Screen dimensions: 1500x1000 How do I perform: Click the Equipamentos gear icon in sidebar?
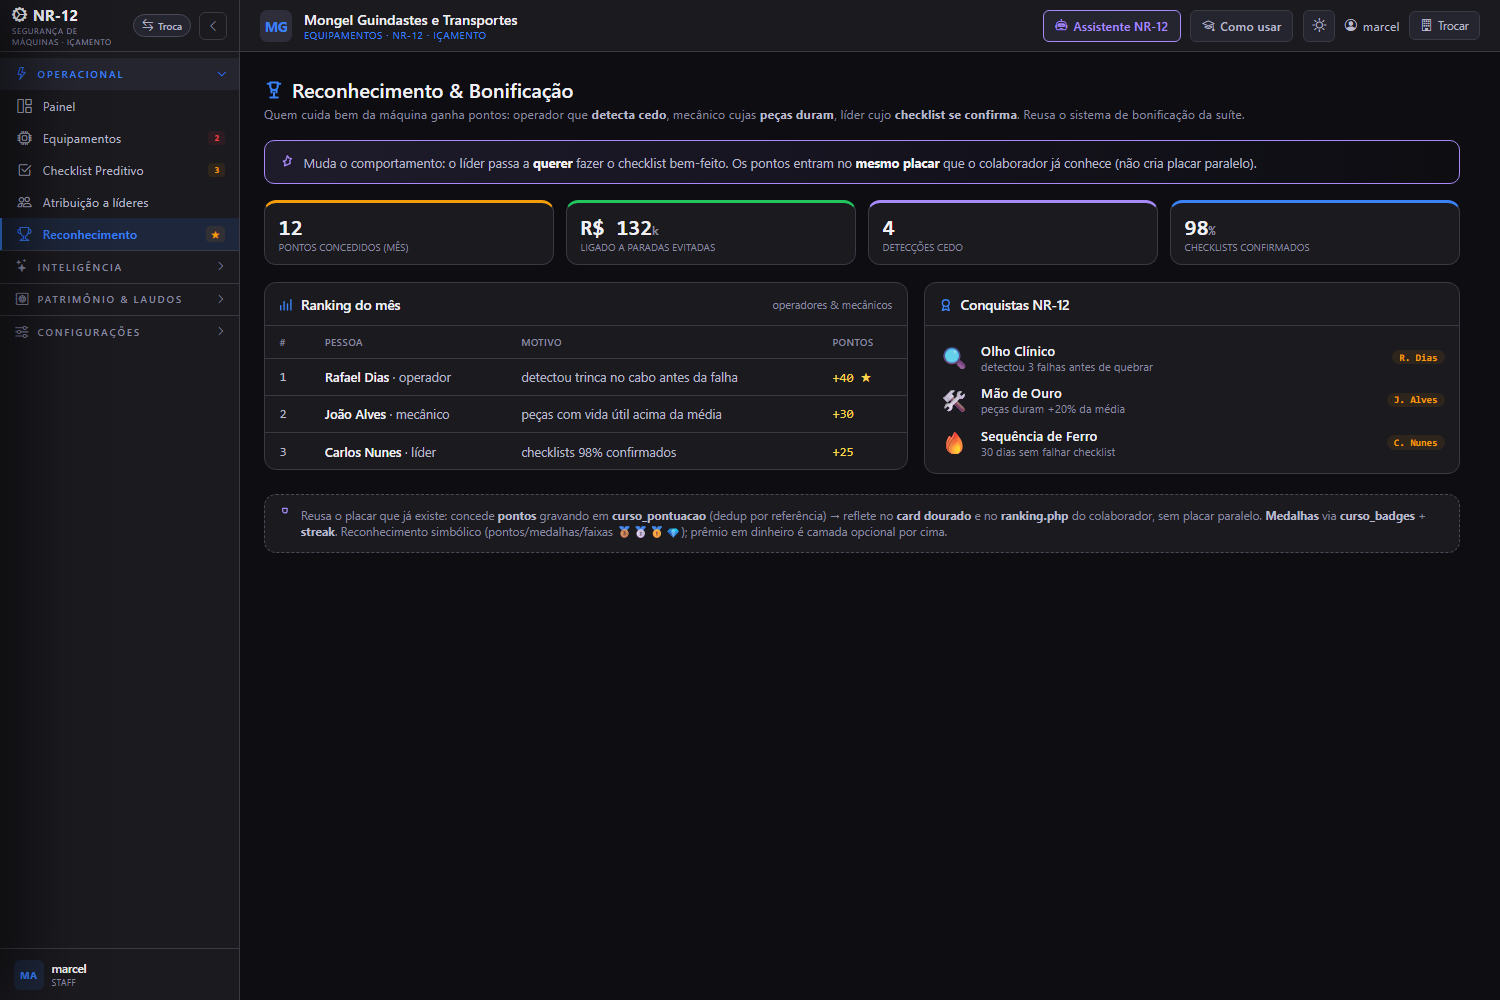tap(24, 138)
